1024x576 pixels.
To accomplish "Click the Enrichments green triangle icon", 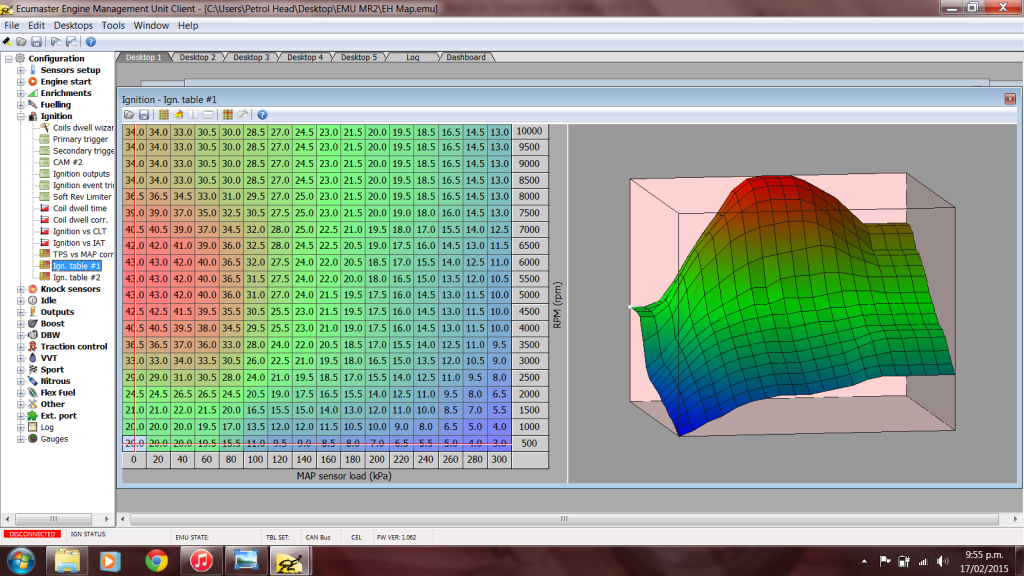I will tap(33, 93).
